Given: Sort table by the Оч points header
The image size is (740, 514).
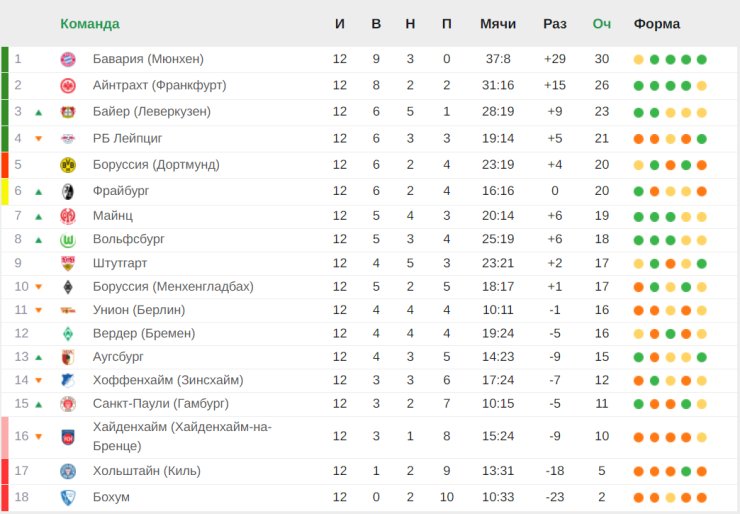Looking at the screenshot, I should [601, 24].
